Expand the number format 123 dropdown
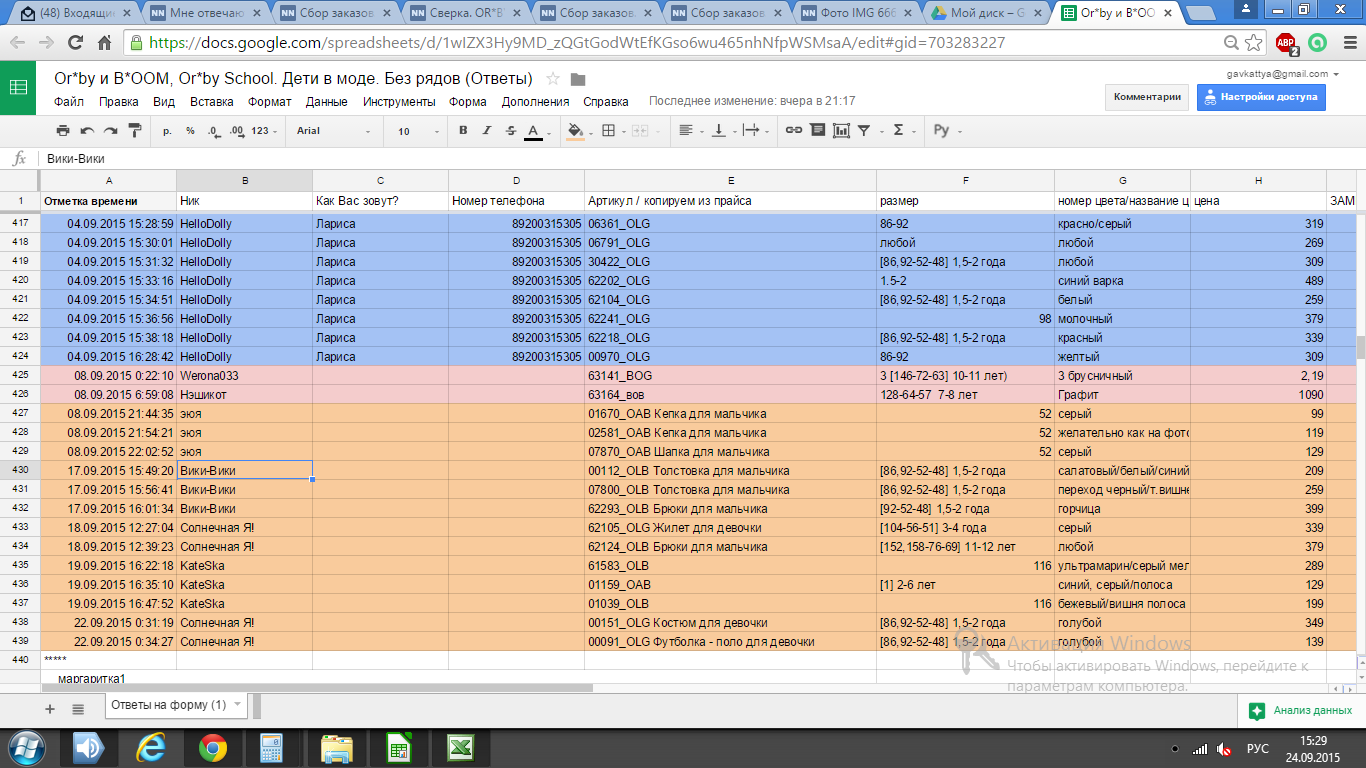The width and height of the screenshot is (1366, 768). pyautogui.click(x=265, y=131)
